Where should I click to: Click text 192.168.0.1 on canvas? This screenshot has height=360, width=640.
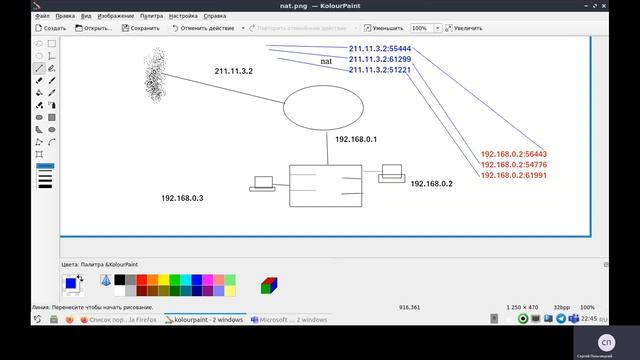[356, 139]
